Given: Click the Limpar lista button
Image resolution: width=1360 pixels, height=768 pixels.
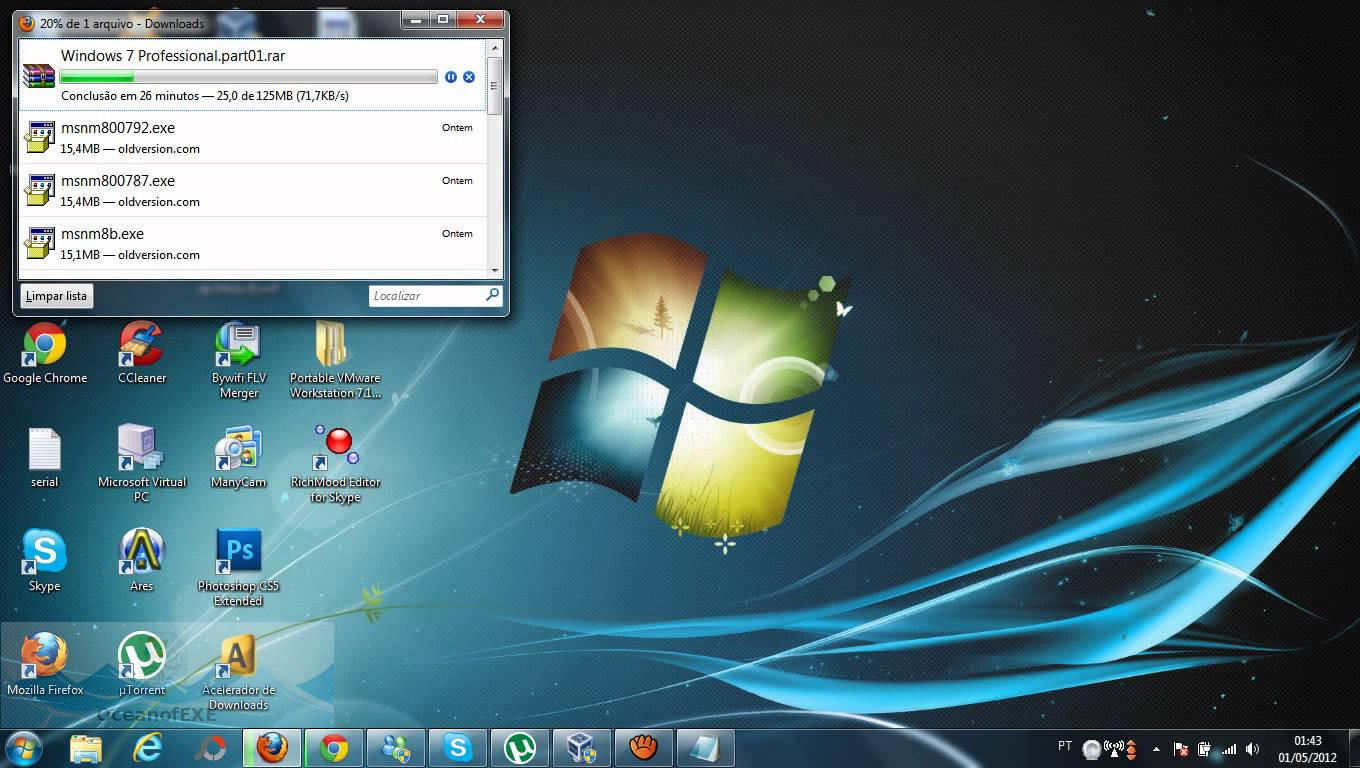Looking at the screenshot, I should click(57, 296).
